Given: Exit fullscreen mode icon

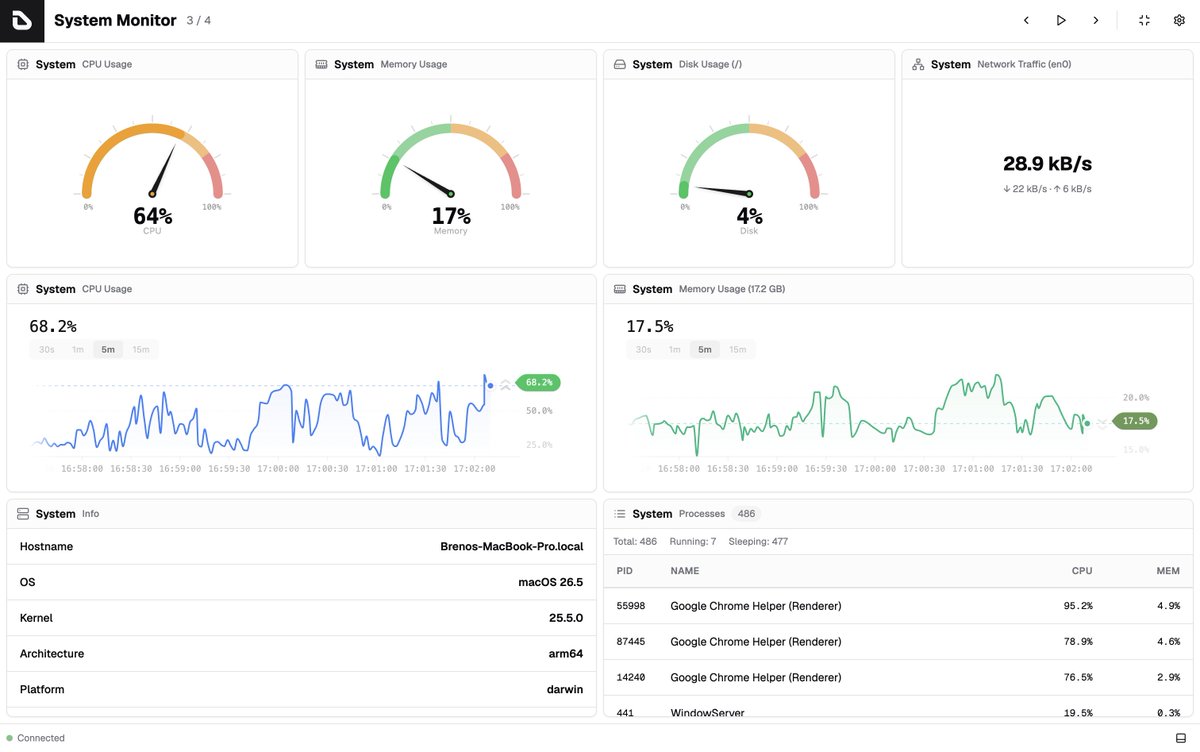Looking at the screenshot, I should (x=1145, y=20).
